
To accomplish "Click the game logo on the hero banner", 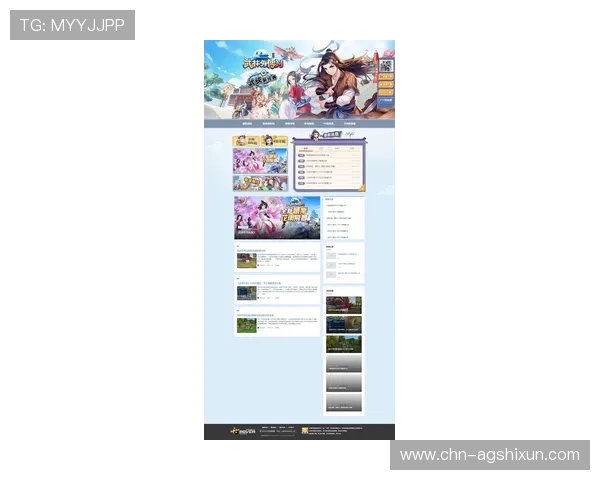I will tap(264, 61).
